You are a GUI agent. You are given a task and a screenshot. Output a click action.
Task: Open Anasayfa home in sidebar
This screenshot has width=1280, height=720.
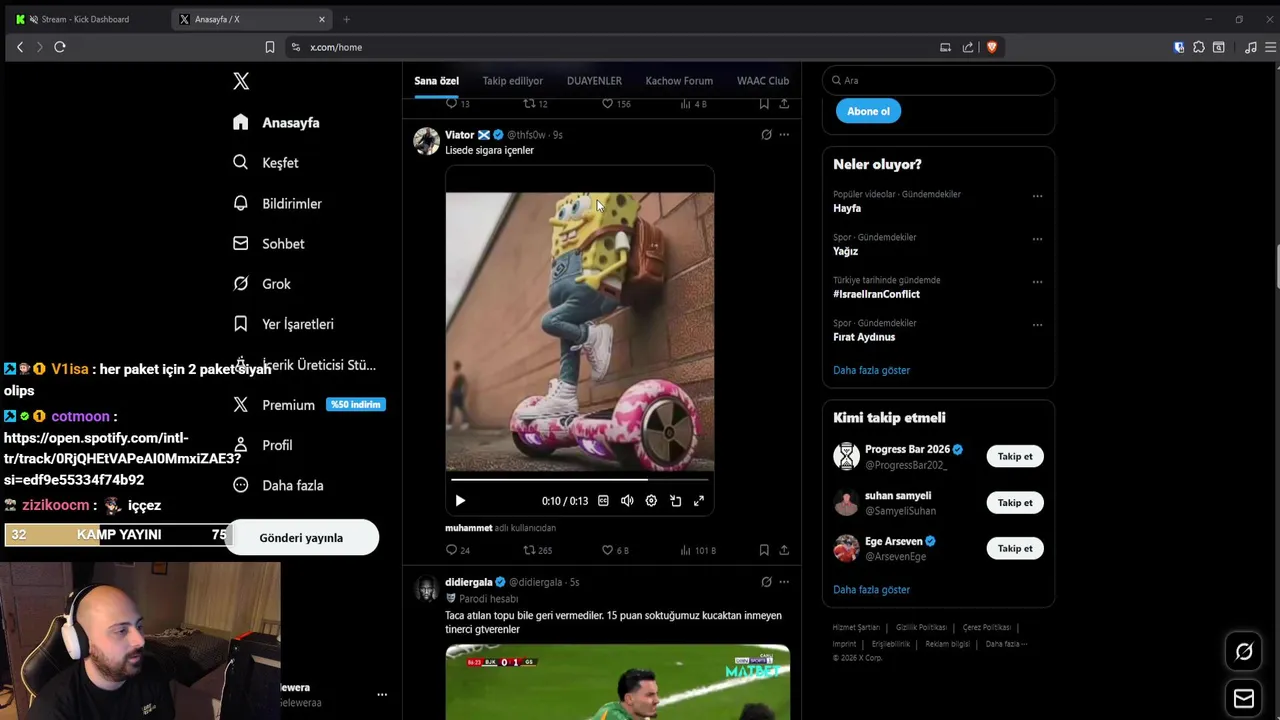[276, 122]
